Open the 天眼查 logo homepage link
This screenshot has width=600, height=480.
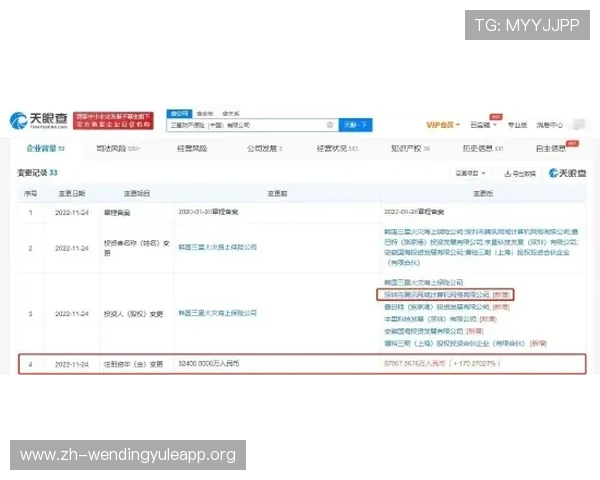click(x=39, y=121)
